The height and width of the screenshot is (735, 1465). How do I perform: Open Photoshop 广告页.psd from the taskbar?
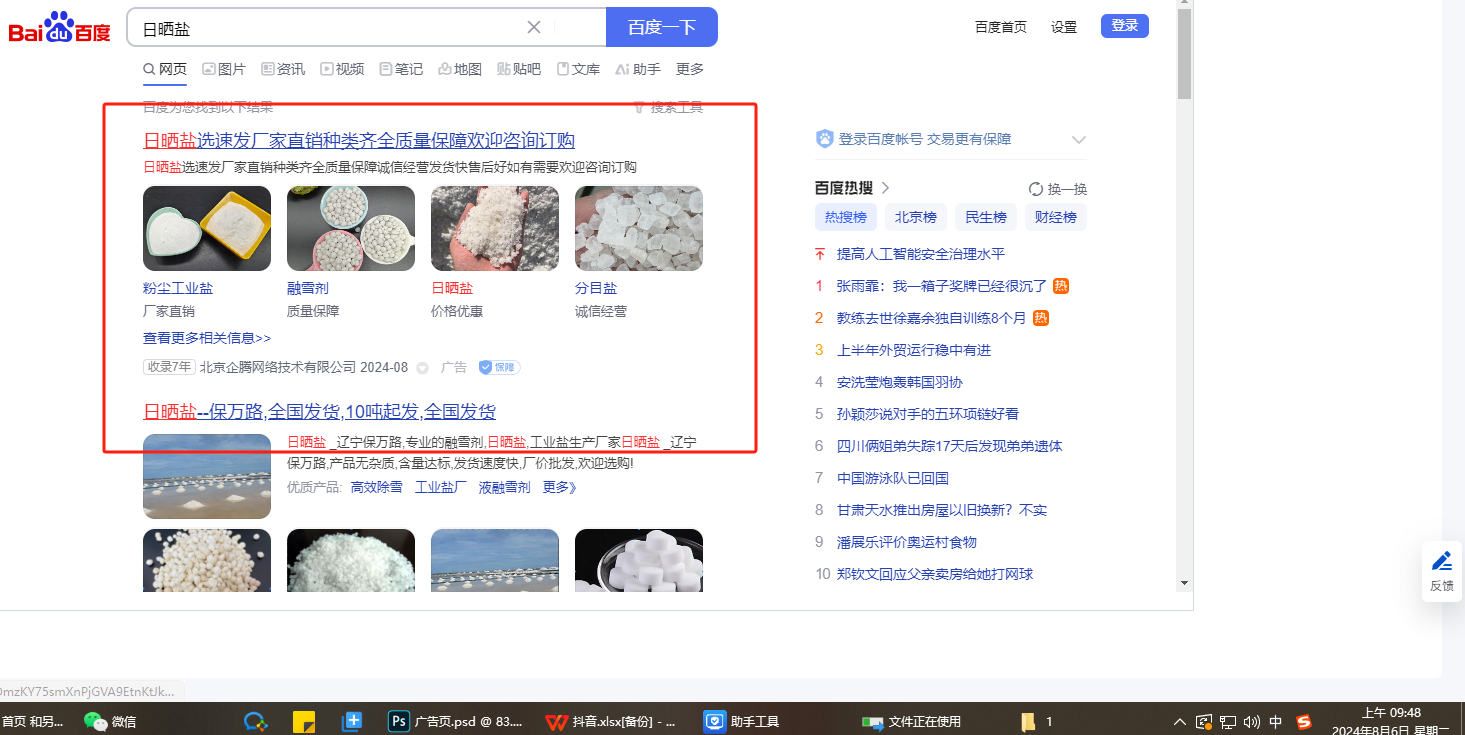455,721
